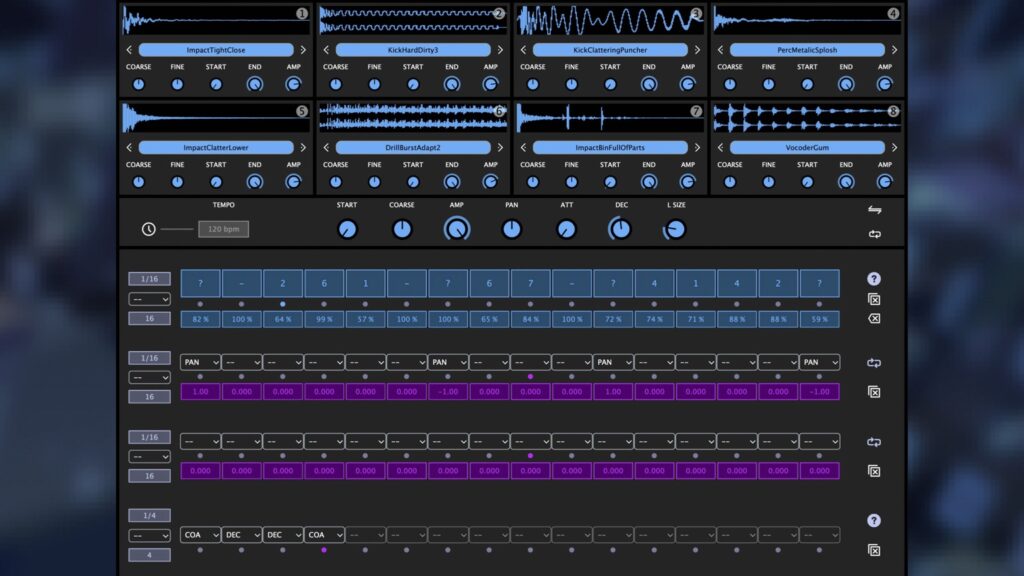This screenshot has height=576, width=1024.
Task: Open first COA dropdown in bottom row
Action: coord(200,535)
